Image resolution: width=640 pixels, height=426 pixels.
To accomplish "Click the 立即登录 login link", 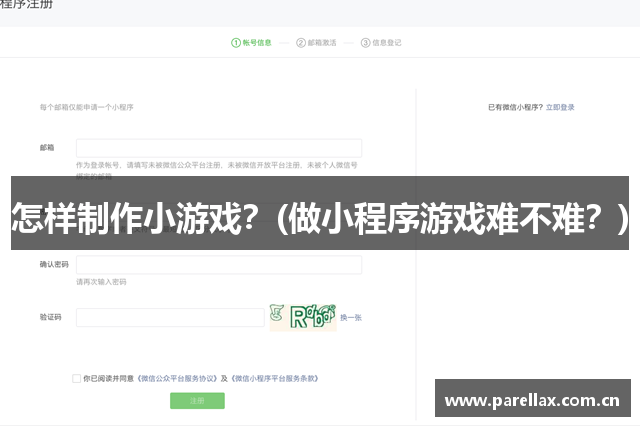I will 560,107.
